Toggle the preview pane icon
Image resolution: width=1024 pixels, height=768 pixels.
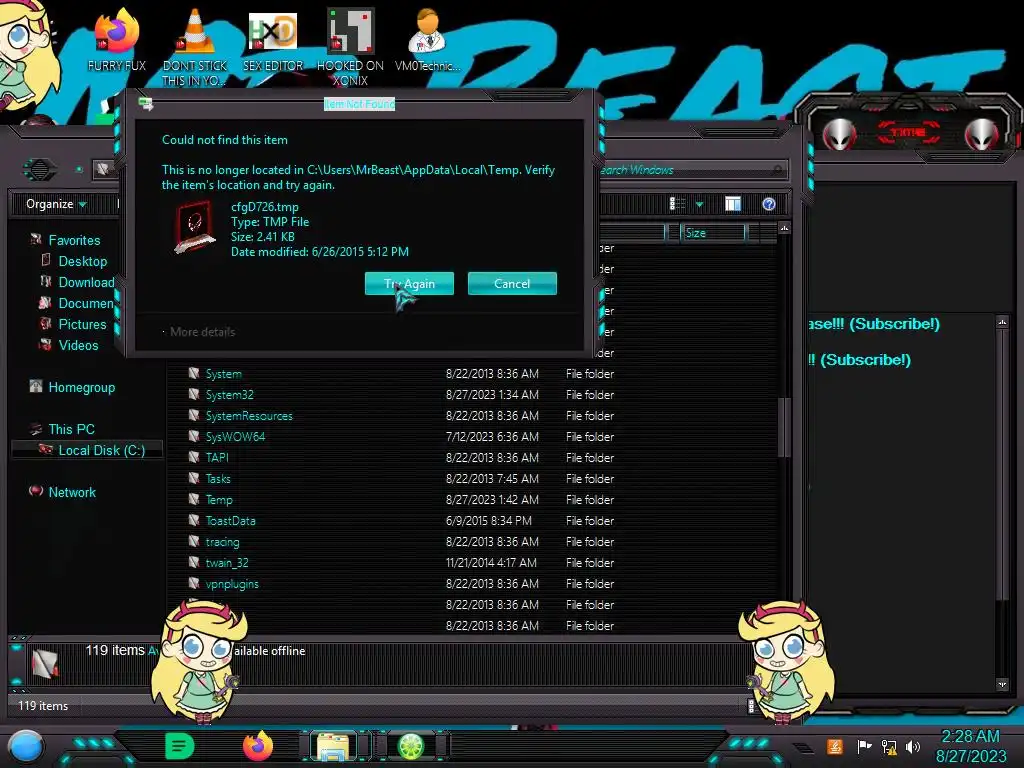pyautogui.click(x=733, y=204)
